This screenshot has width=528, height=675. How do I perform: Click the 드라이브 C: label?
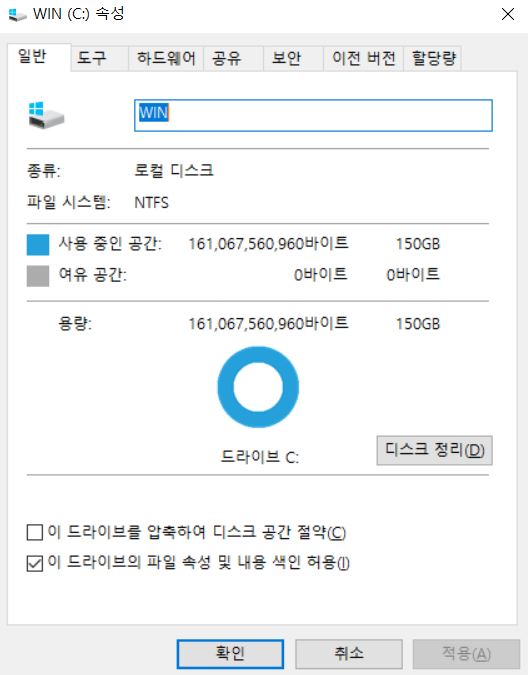(259, 456)
